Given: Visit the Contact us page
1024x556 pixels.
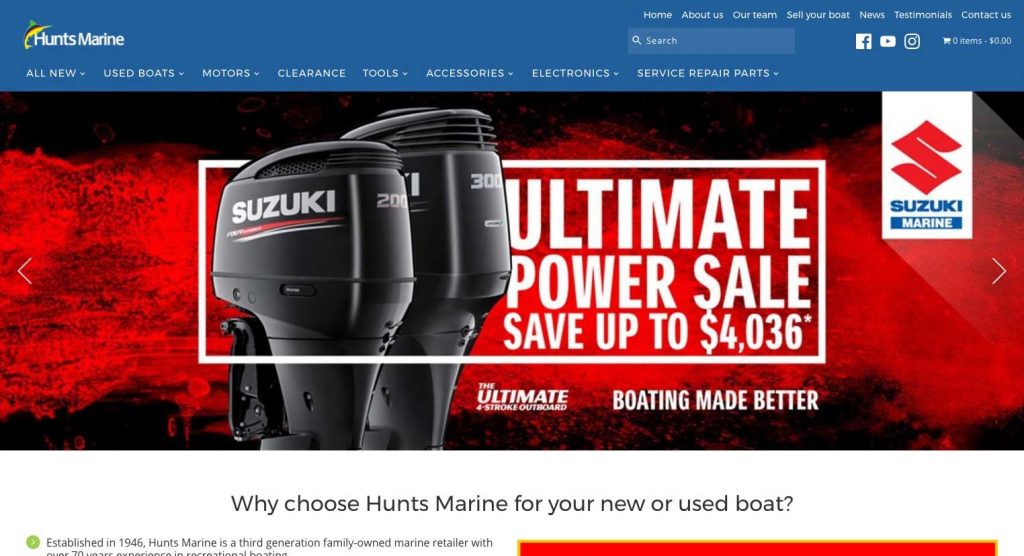Looking at the screenshot, I should coord(985,14).
